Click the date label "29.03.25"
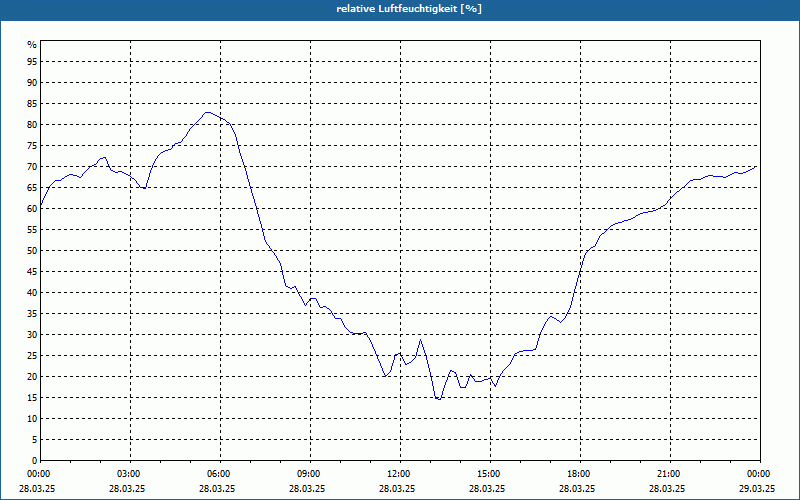The height and width of the screenshot is (500, 800). point(757,489)
